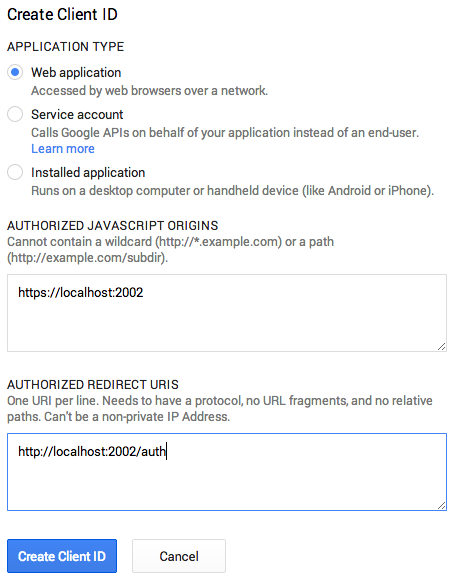This screenshot has width=457, height=581.
Task: Click the 'Web application' label text
Action: click(76, 73)
